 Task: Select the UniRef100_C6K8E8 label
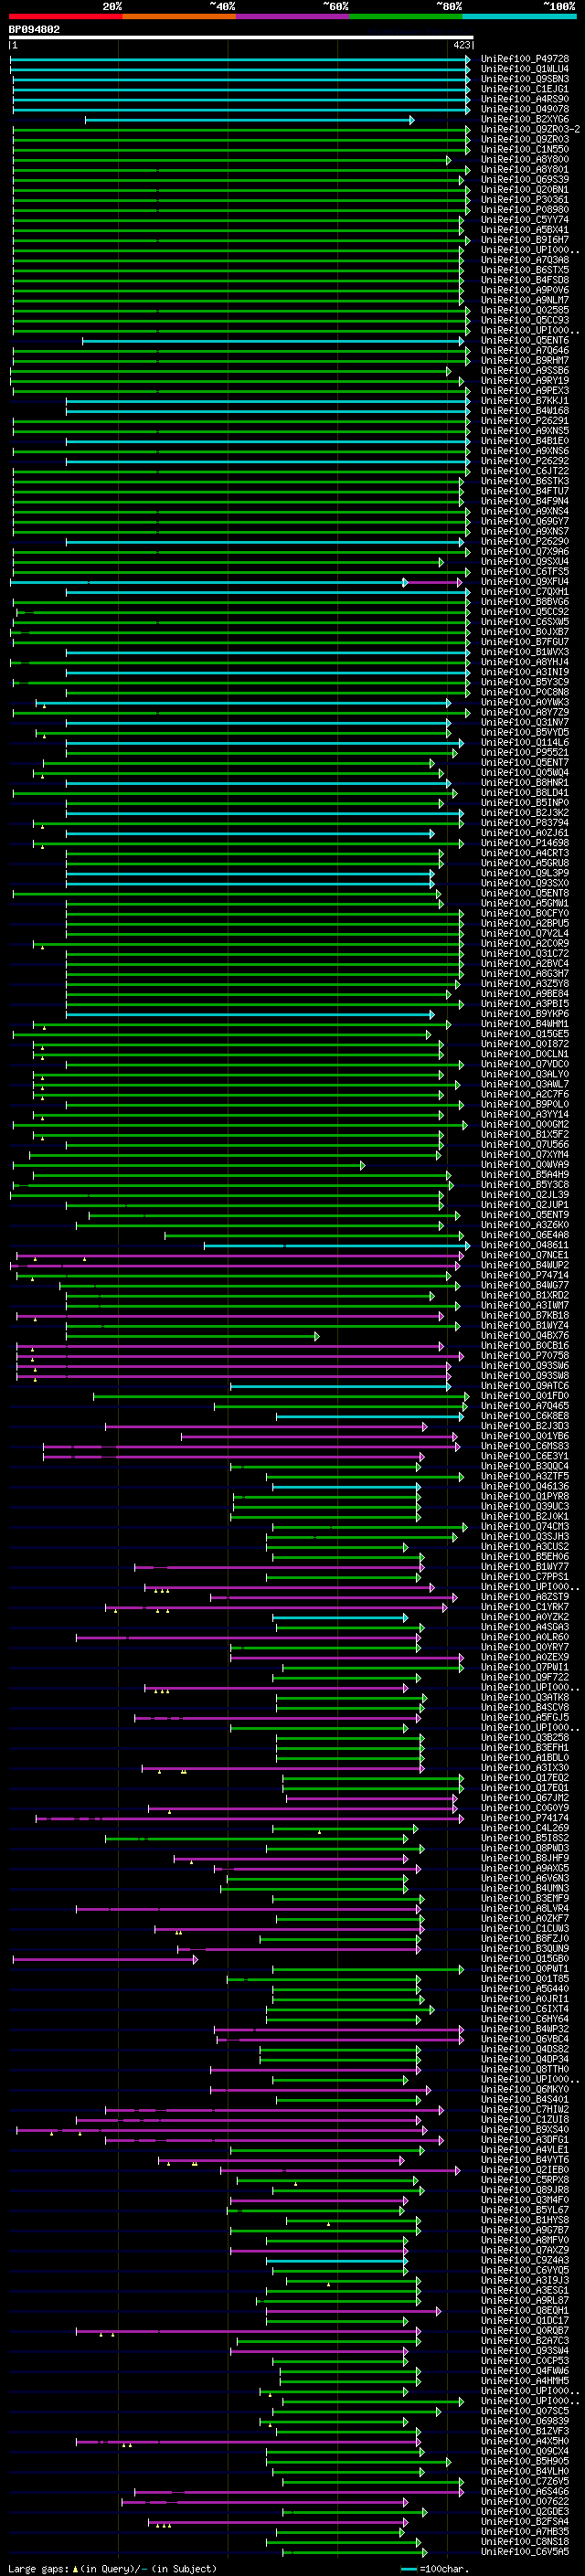click(x=525, y=1416)
